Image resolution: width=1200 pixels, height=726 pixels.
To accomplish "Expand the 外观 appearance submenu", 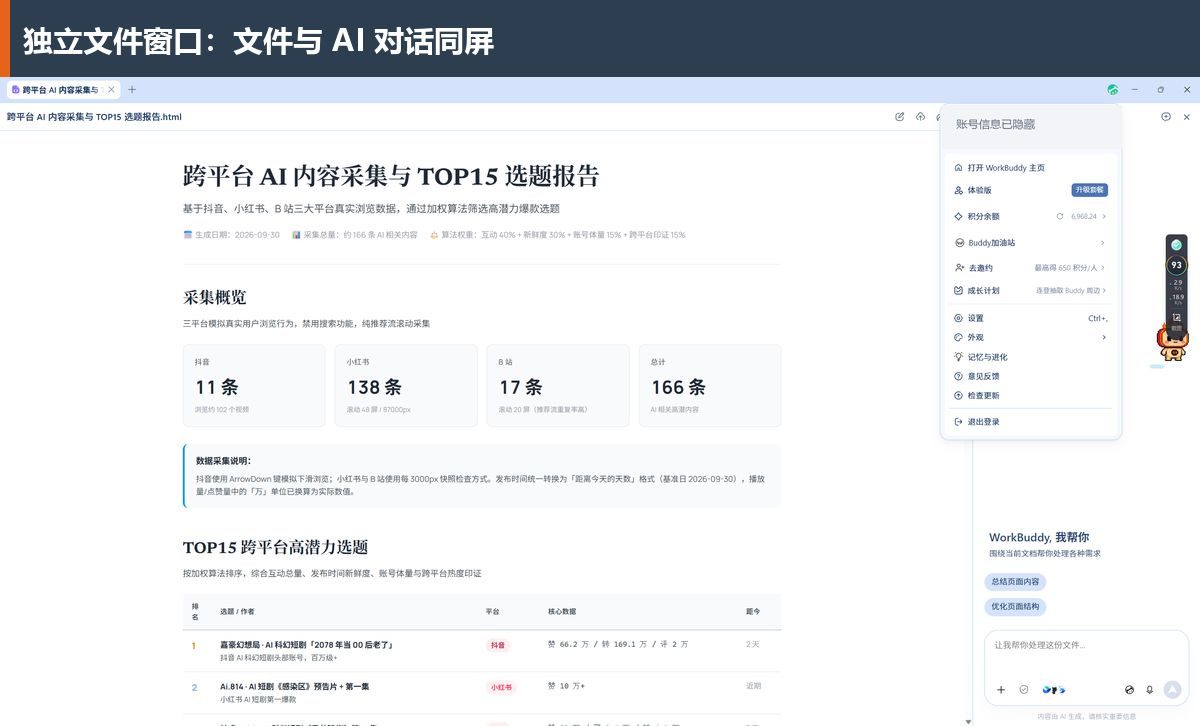I will [1031, 338].
